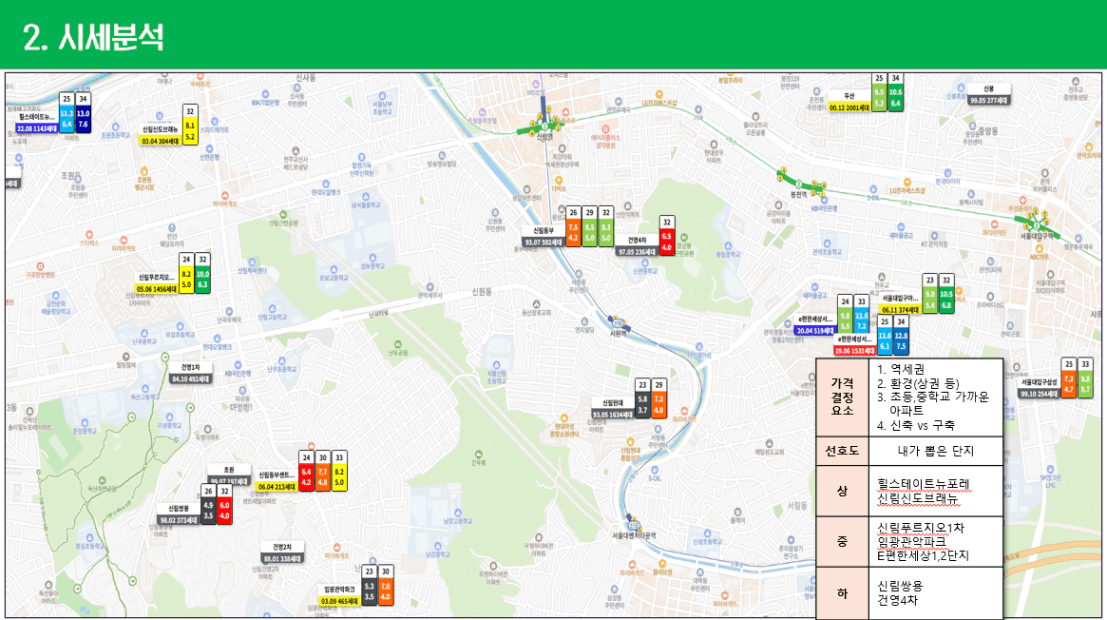Click the 남서울중학교 school icon

pyautogui.click(x=365, y=196)
